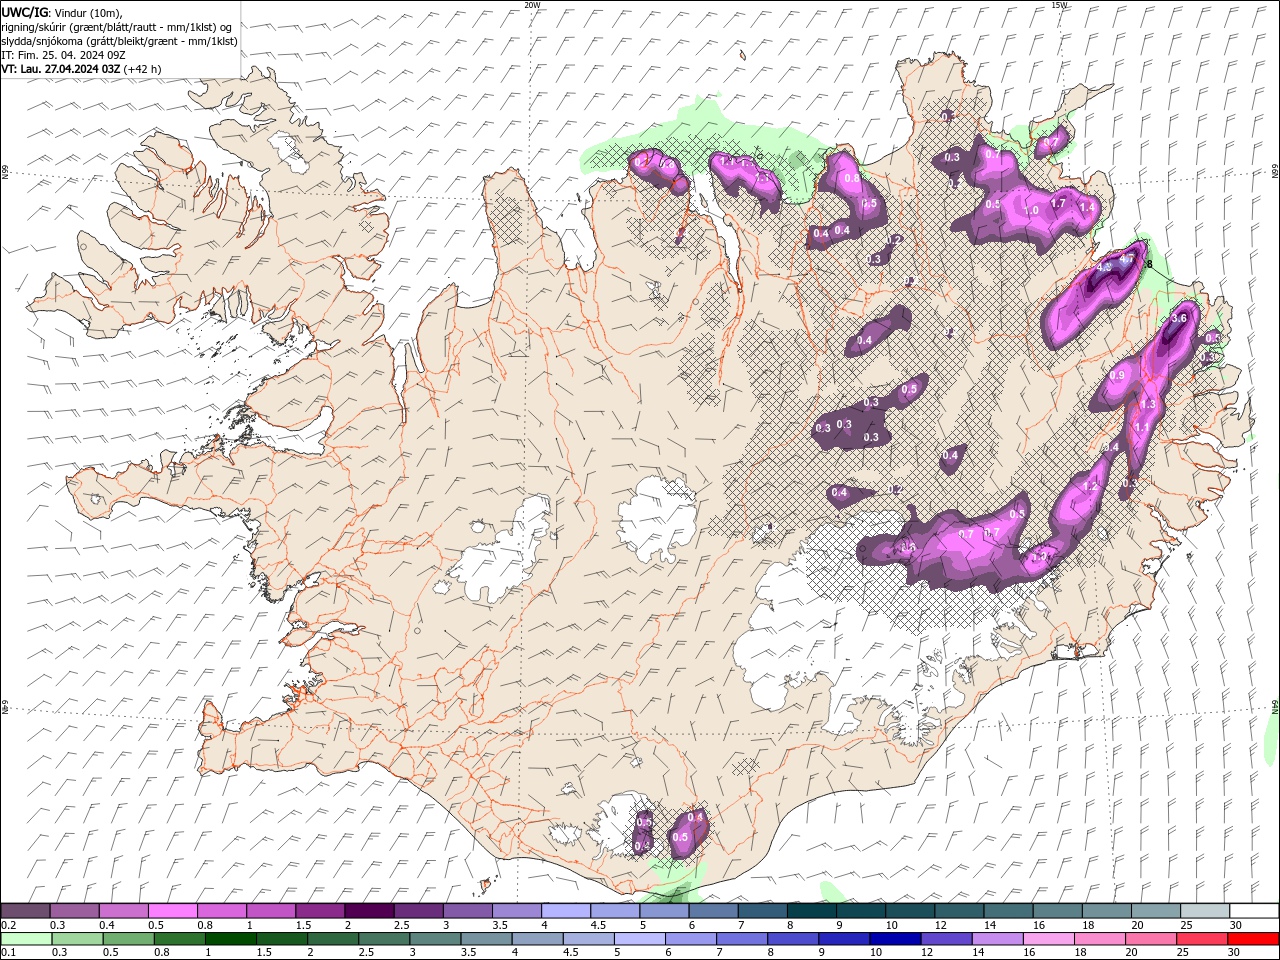The width and height of the screenshot is (1280, 960).
Task: Click the upper legend swatch starting at 20
Action: (1157, 911)
